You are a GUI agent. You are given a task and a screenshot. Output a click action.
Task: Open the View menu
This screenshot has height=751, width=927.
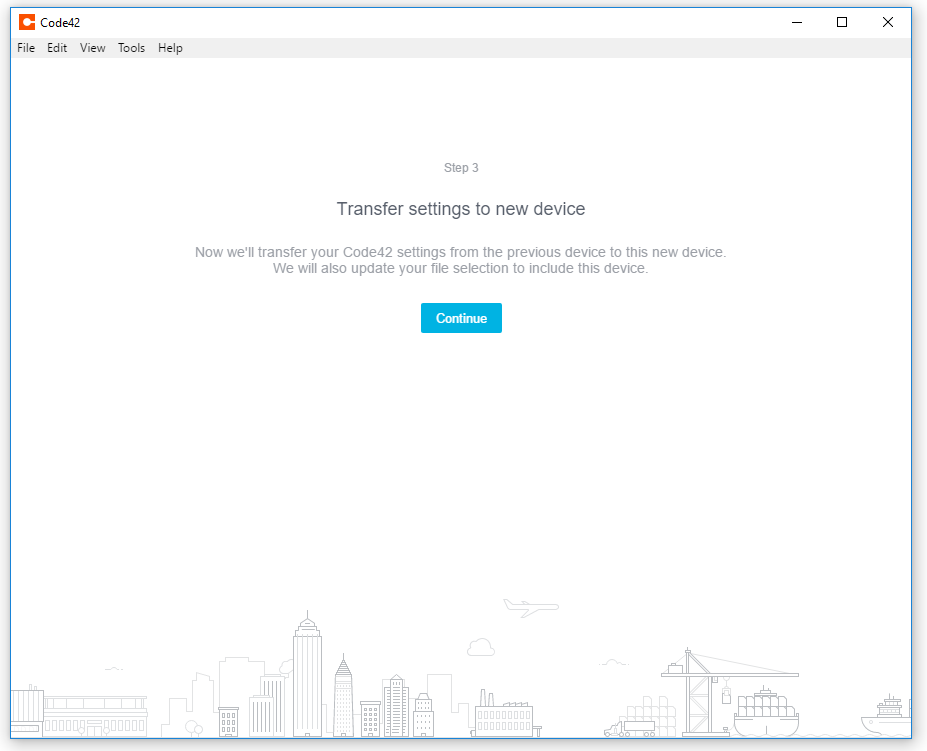(x=92, y=47)
